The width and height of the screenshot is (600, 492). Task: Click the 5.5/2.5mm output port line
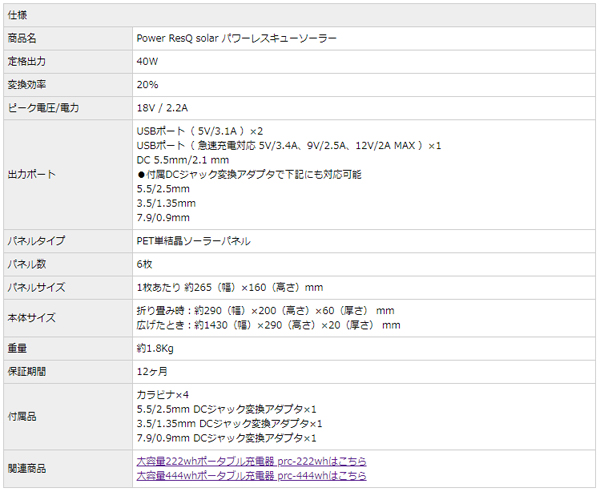click(x=163, y=189)
